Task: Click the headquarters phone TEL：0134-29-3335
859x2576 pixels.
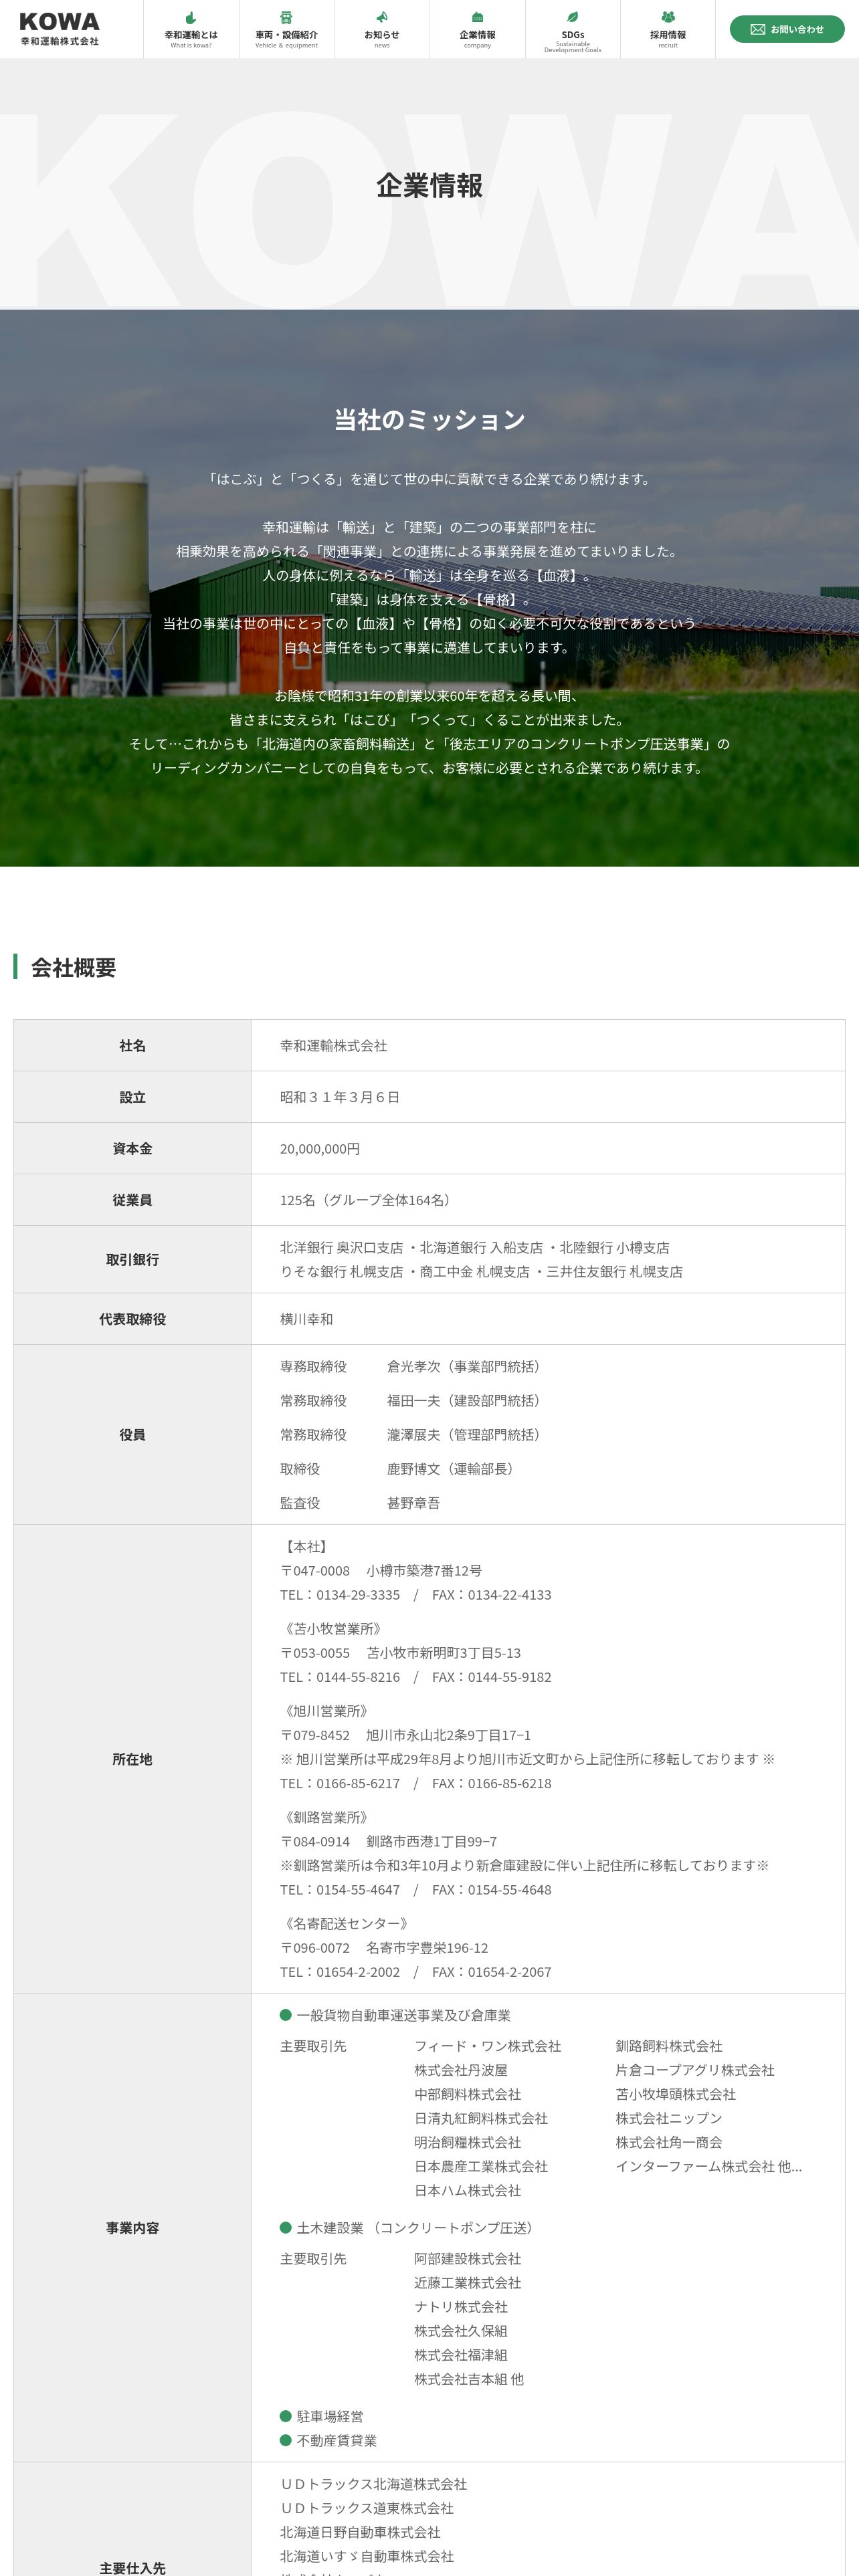Action: pyautogui.click(x=340, y=1595)
